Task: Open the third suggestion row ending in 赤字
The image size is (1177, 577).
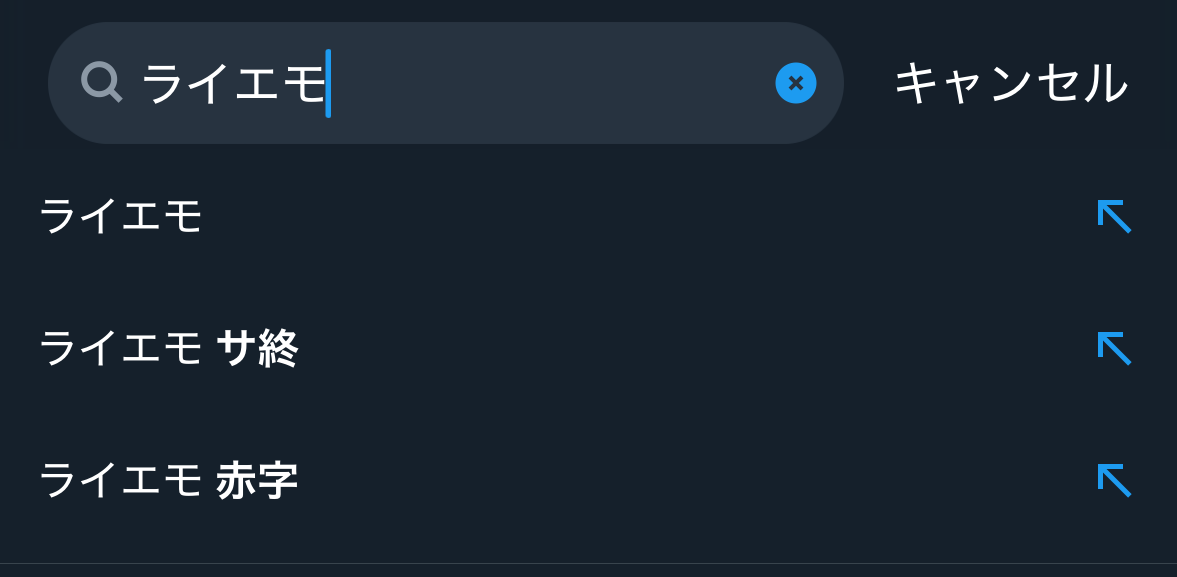Action: pyautogui.click(x=588, y=480)
